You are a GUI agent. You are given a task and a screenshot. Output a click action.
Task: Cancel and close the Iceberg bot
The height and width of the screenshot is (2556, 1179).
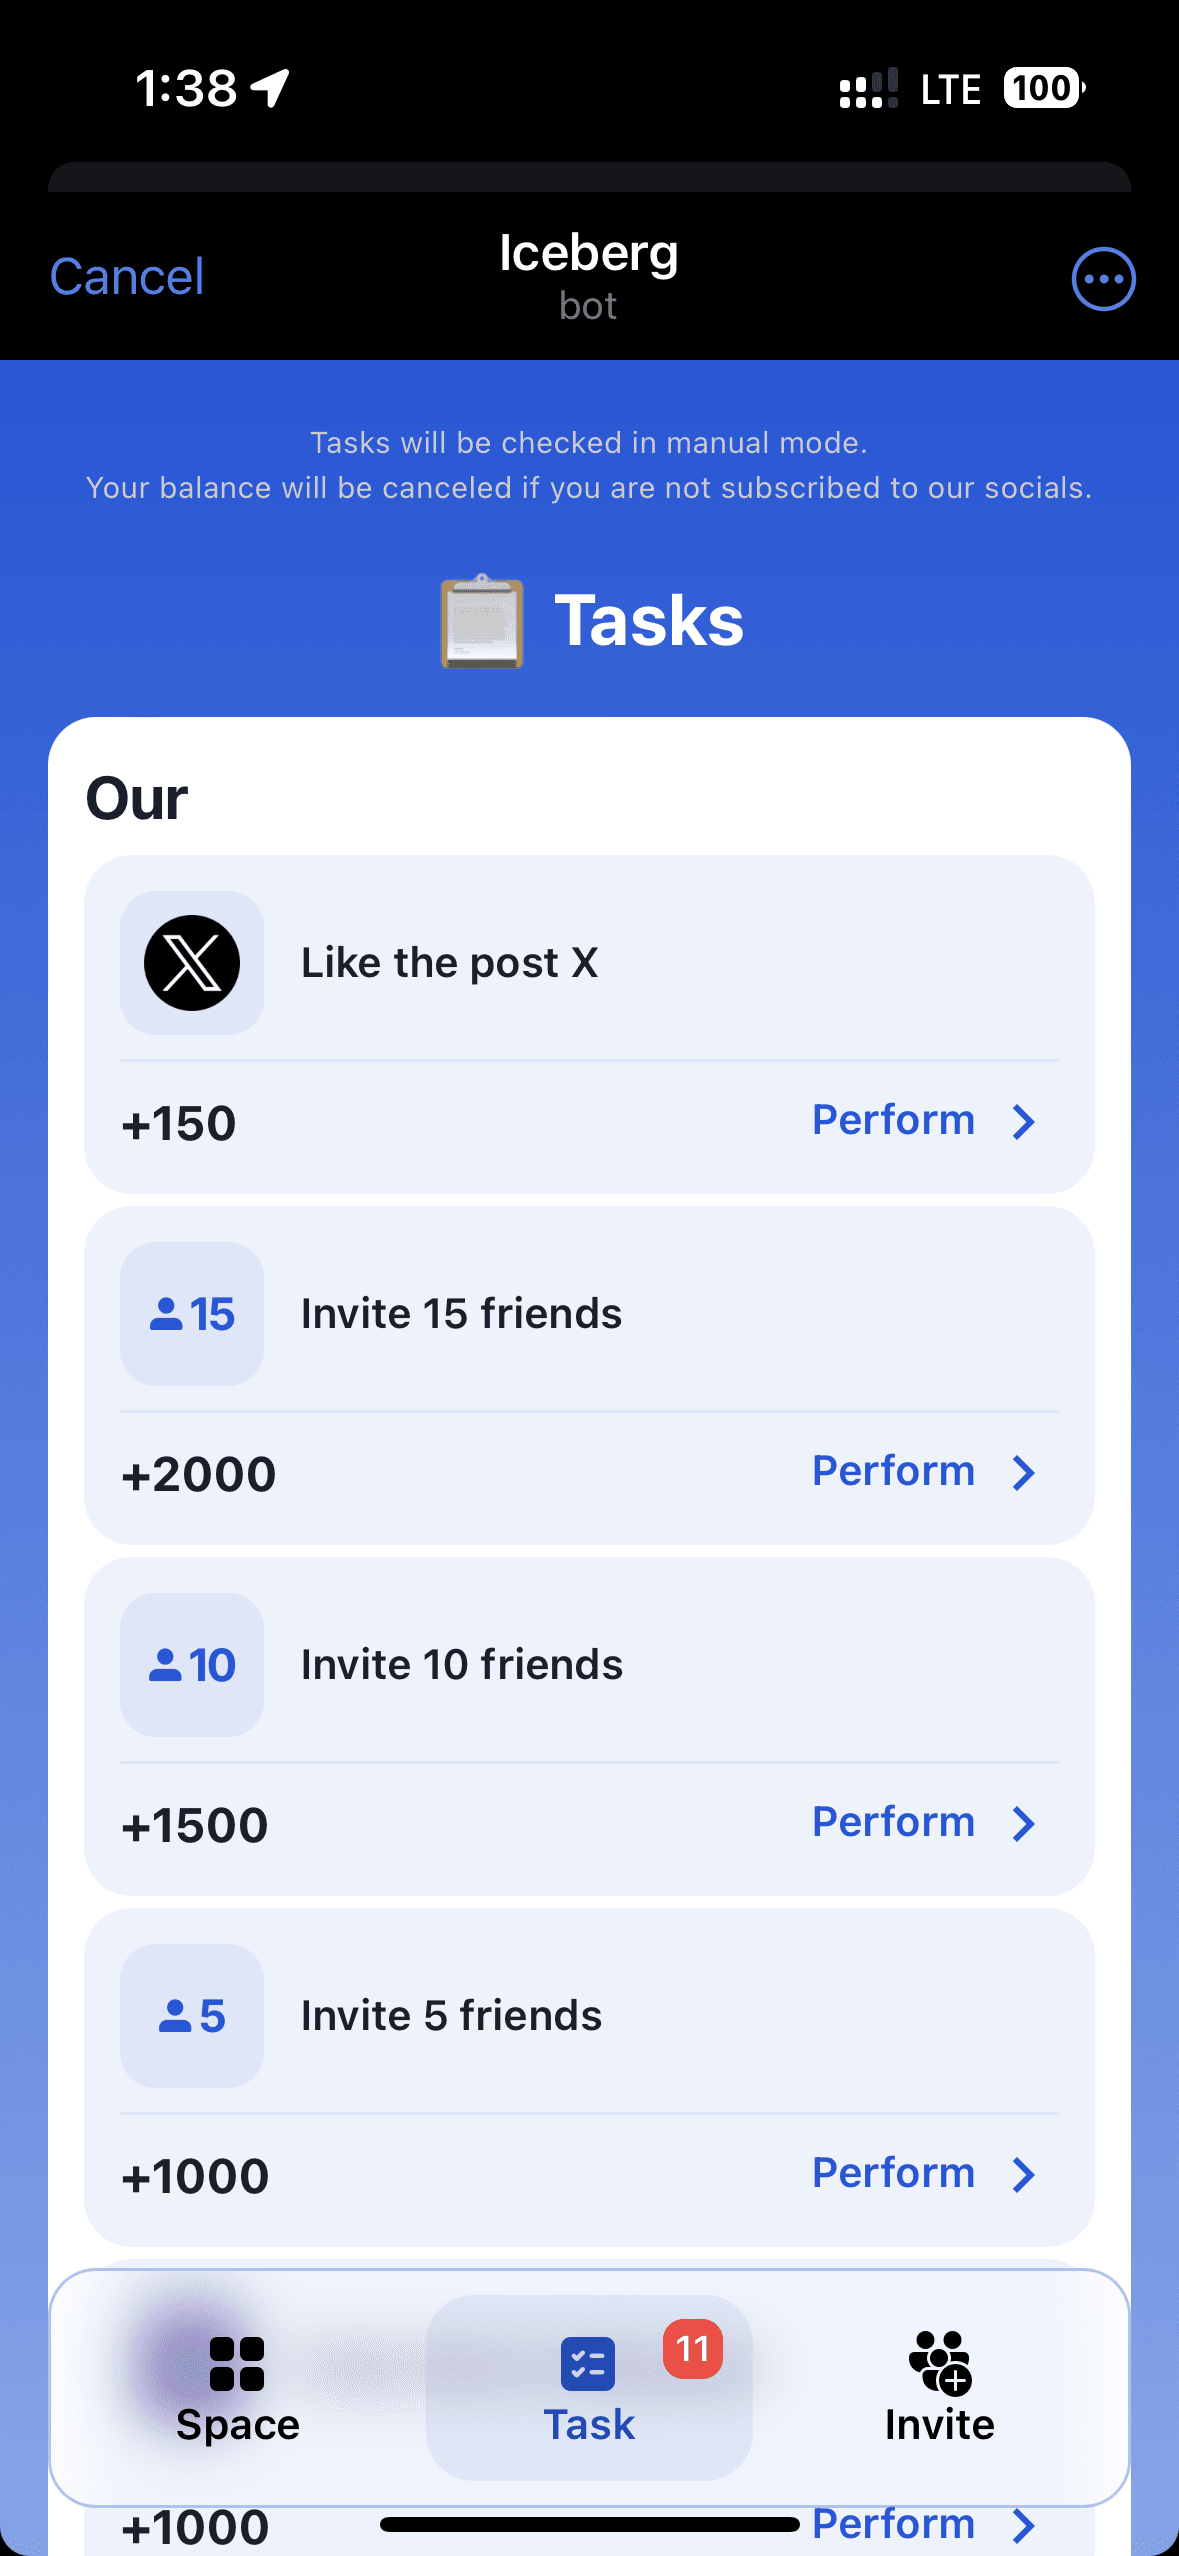(x=127, y=277)
